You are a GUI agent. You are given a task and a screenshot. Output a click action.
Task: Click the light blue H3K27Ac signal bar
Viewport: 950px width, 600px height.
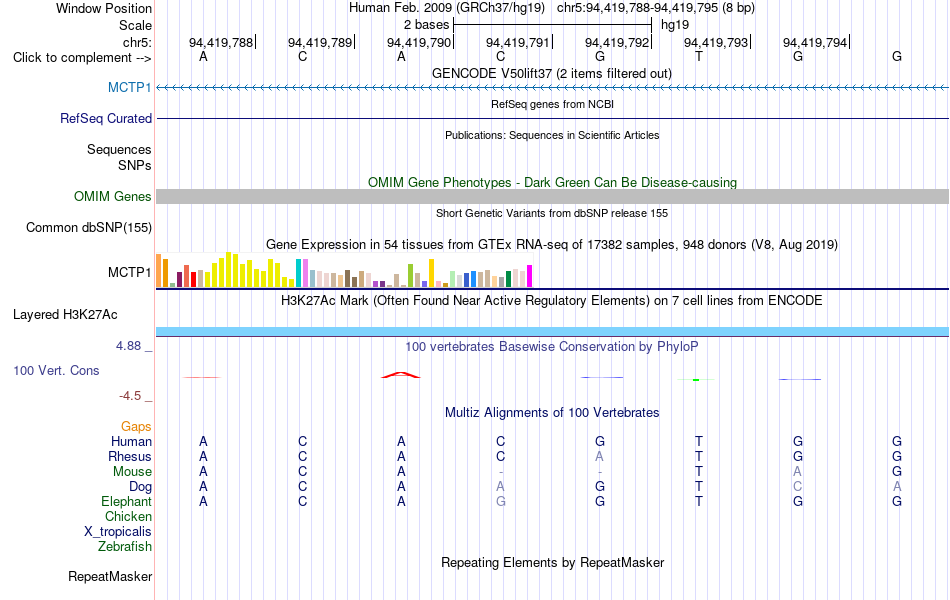[553, 332]
